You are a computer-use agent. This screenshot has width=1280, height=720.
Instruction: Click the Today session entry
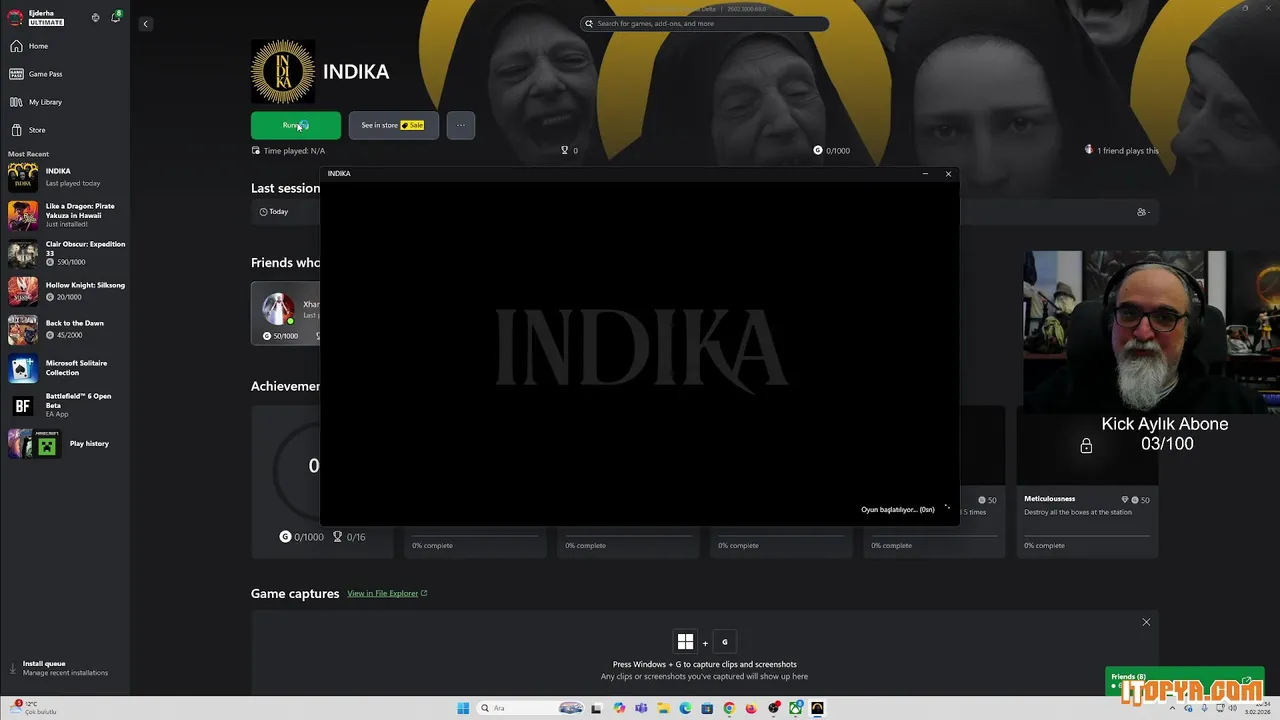pyautogui.click(x=274, y=212)
